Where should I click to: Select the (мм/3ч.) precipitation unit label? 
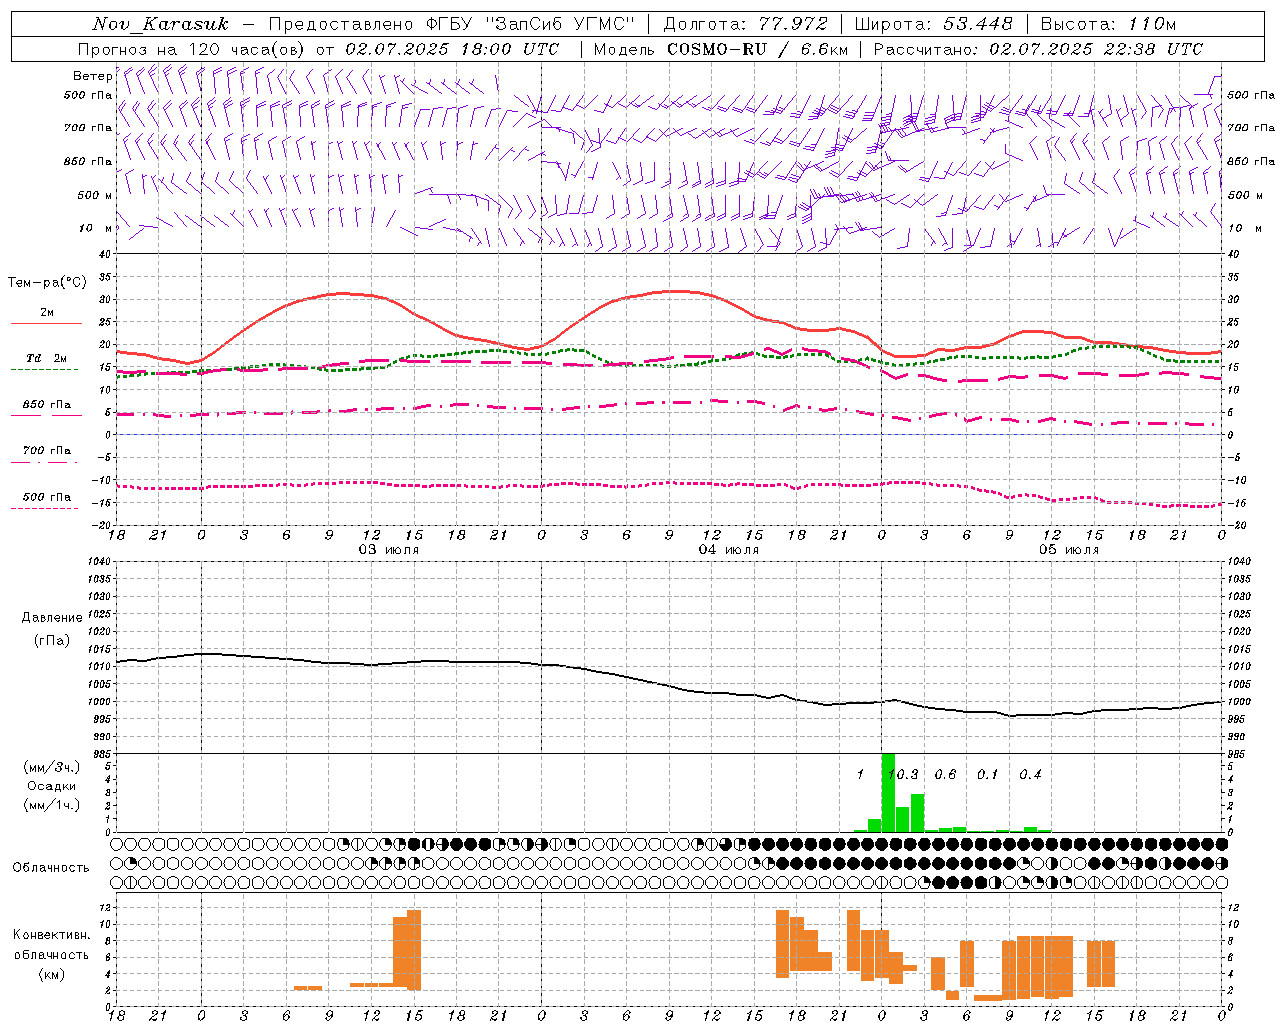52,767
